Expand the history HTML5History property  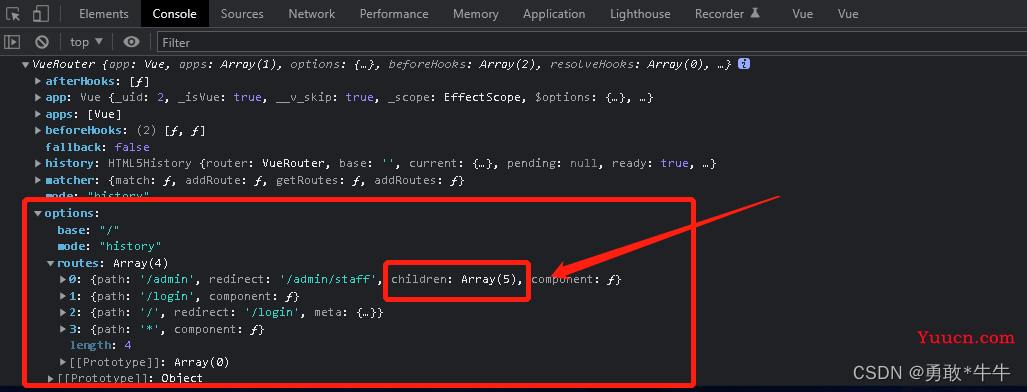point(38,163)
